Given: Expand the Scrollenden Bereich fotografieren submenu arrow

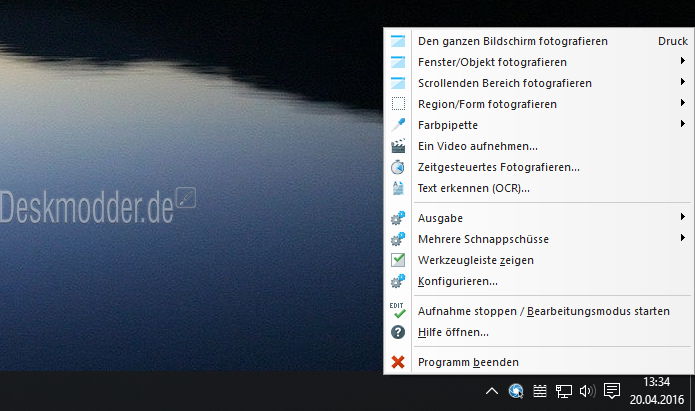Looking at the screenshot, I should (683, 82).
